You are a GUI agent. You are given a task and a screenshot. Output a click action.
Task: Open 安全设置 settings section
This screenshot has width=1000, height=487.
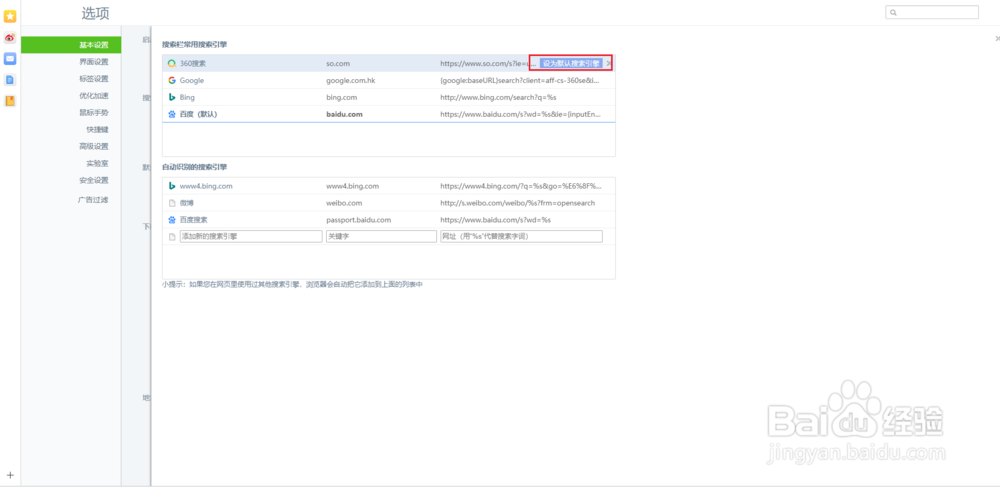tap(94, 180)
